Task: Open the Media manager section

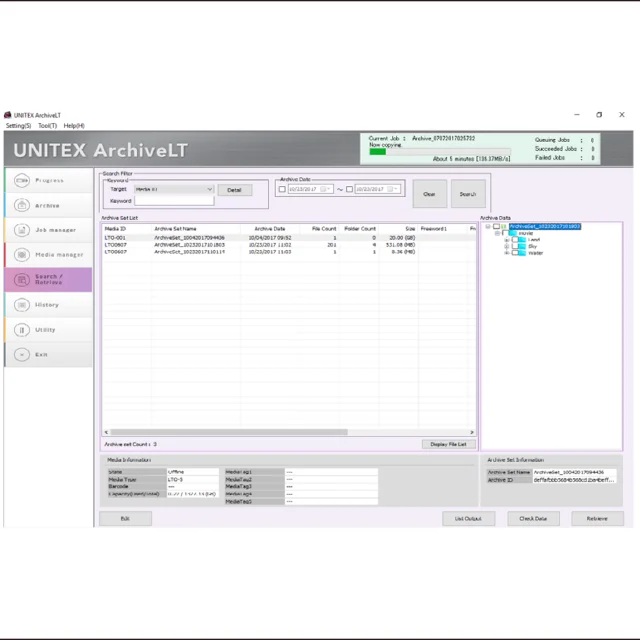Action: [x=48, y=255]
